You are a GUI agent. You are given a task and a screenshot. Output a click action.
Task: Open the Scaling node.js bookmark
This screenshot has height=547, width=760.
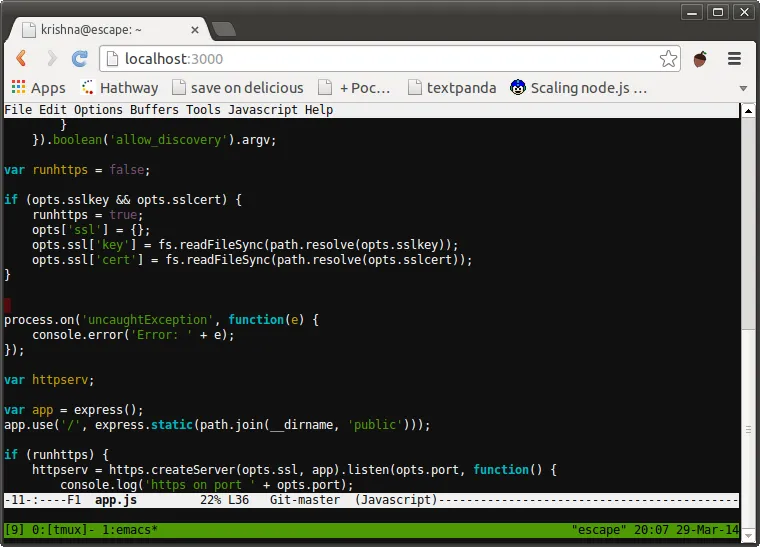(578, 88)
